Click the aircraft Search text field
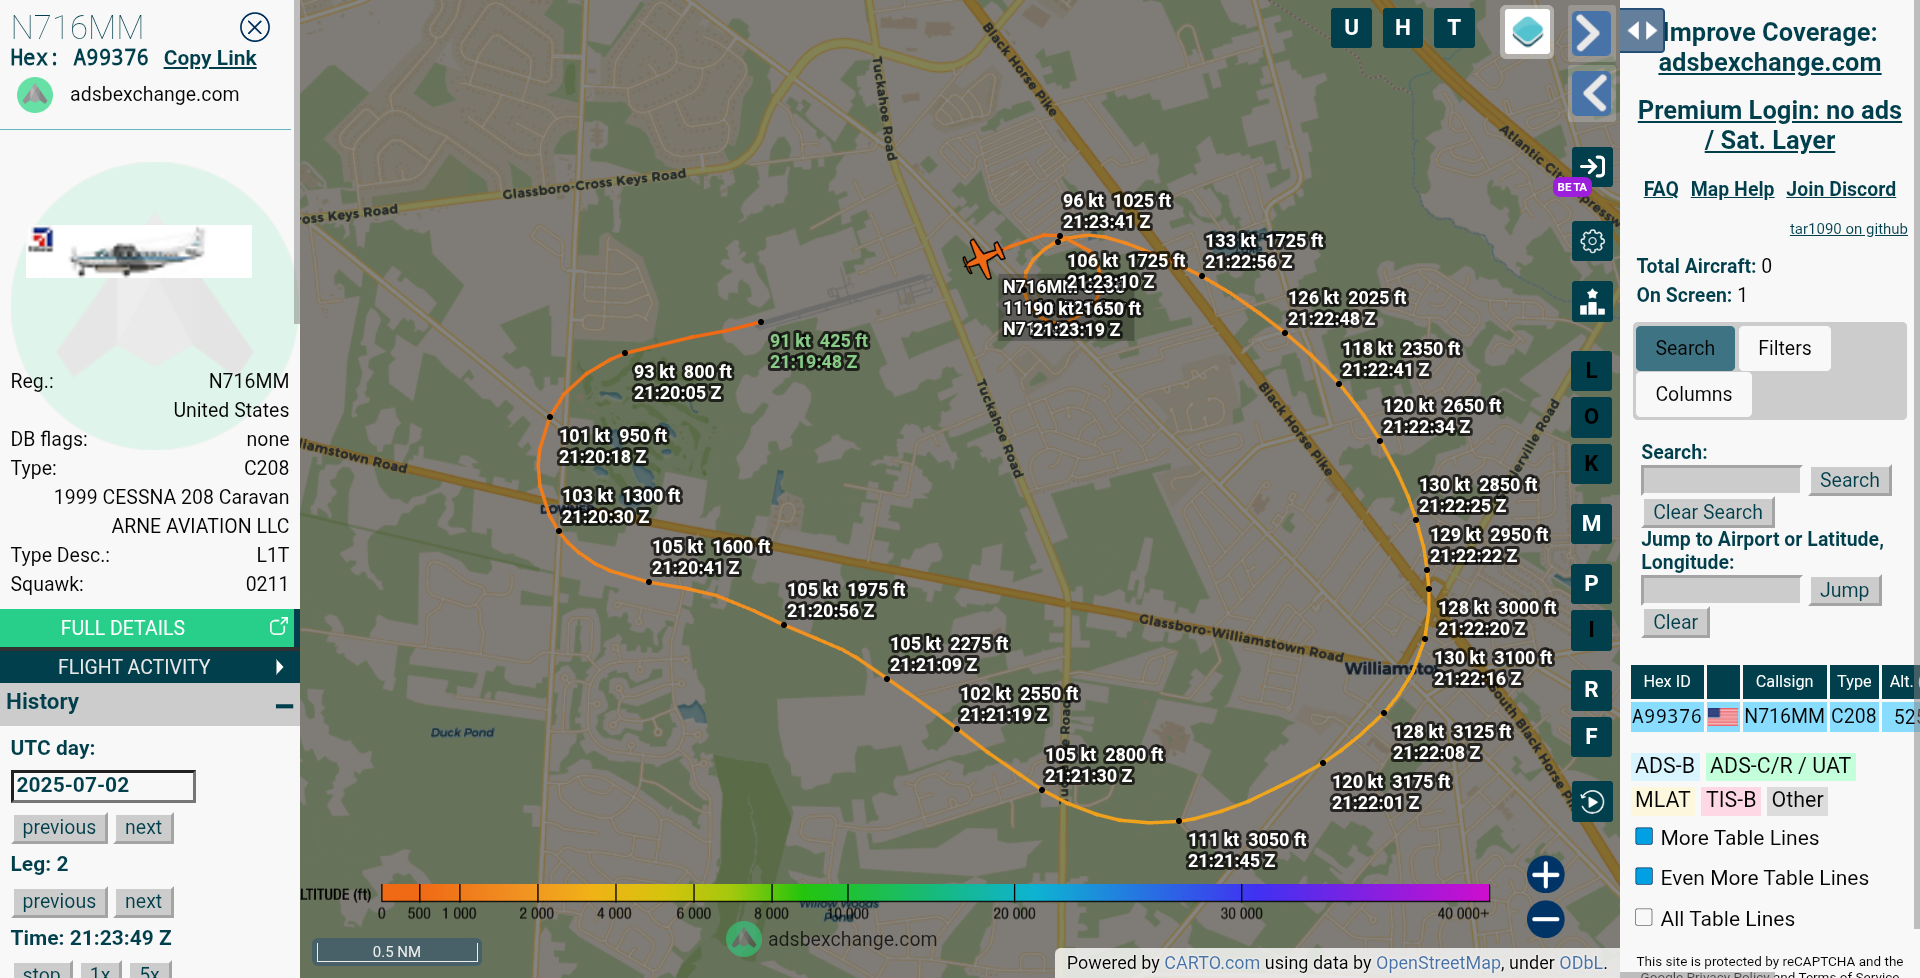Image resolution: width=1920 pixels, height=978 pixels. (x=1721, y=480)
